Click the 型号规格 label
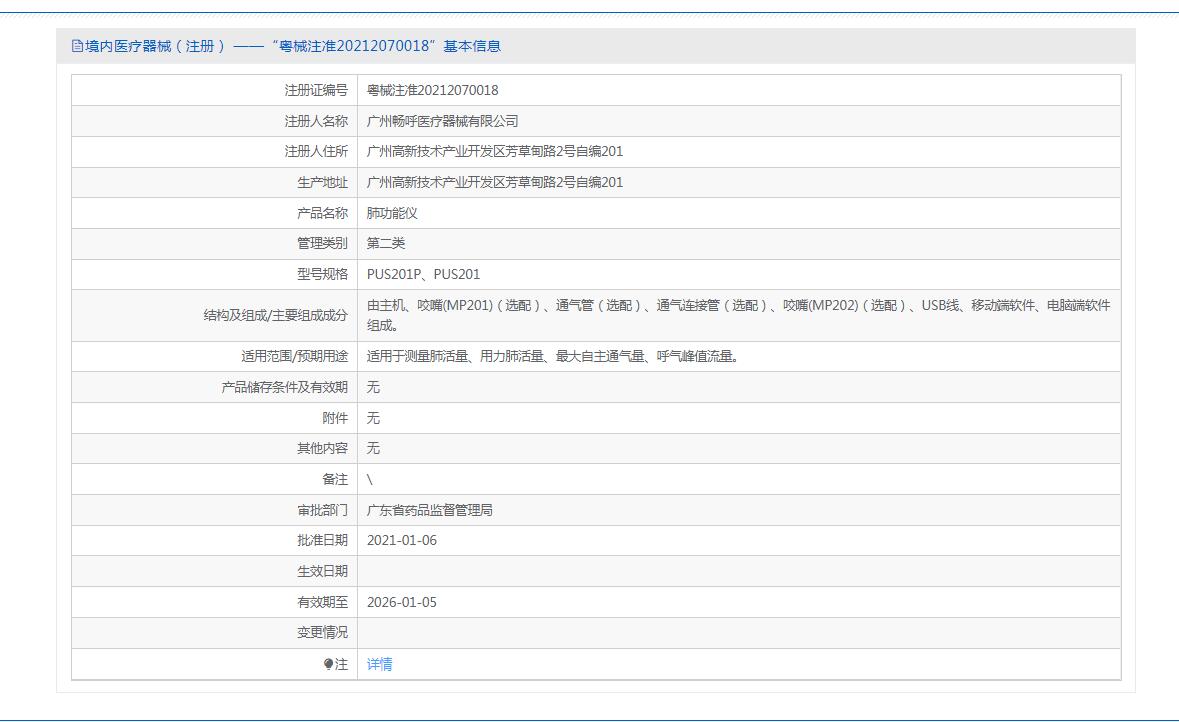This screenshot has height=722, width=1179. coord(323,275)
